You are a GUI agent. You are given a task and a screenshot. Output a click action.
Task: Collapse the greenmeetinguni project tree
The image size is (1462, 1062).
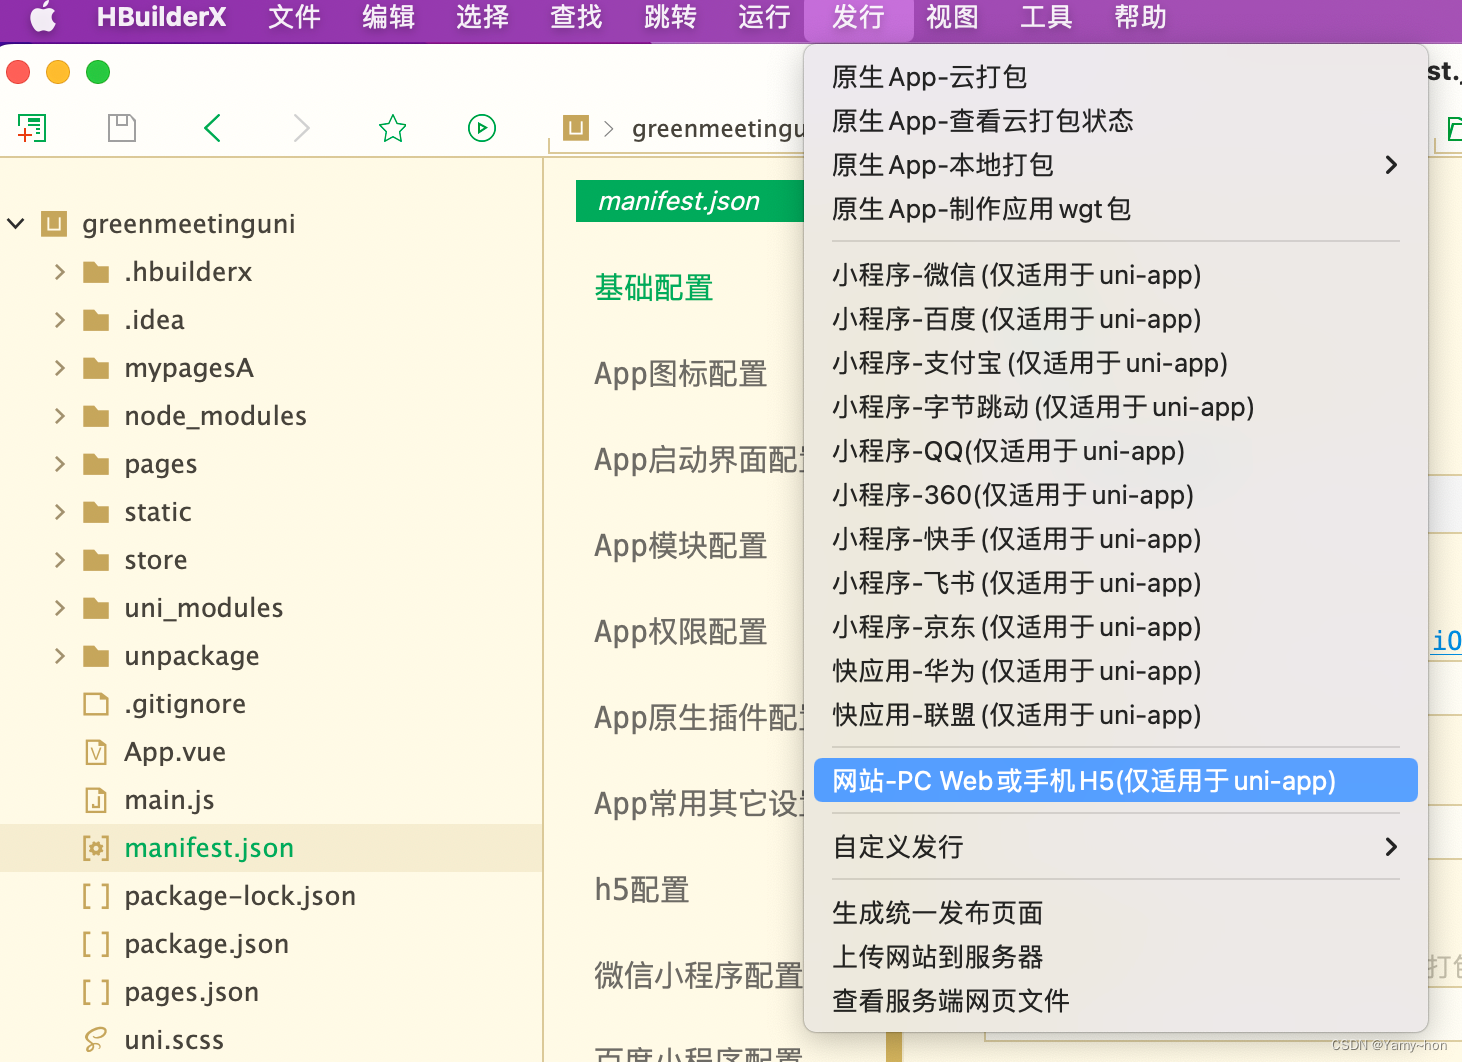pos(16,224)
